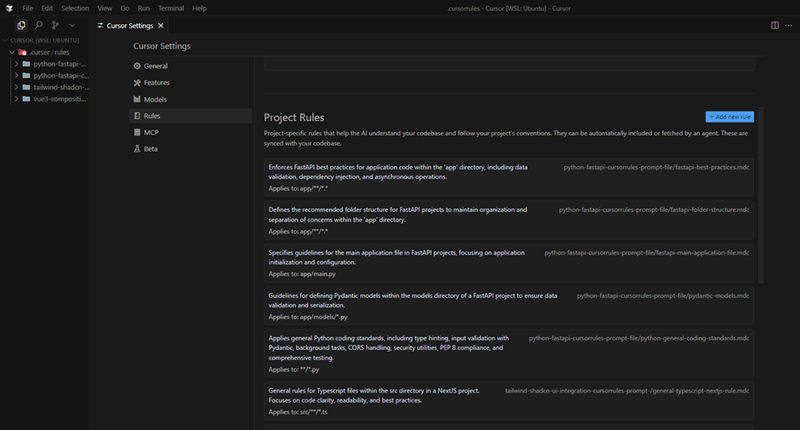
Task: Toggle split editor layout icon
Action: 774,25
